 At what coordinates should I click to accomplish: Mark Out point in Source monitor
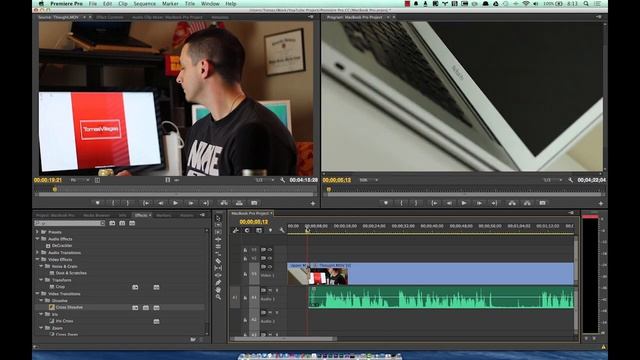[x=128, y=203]
